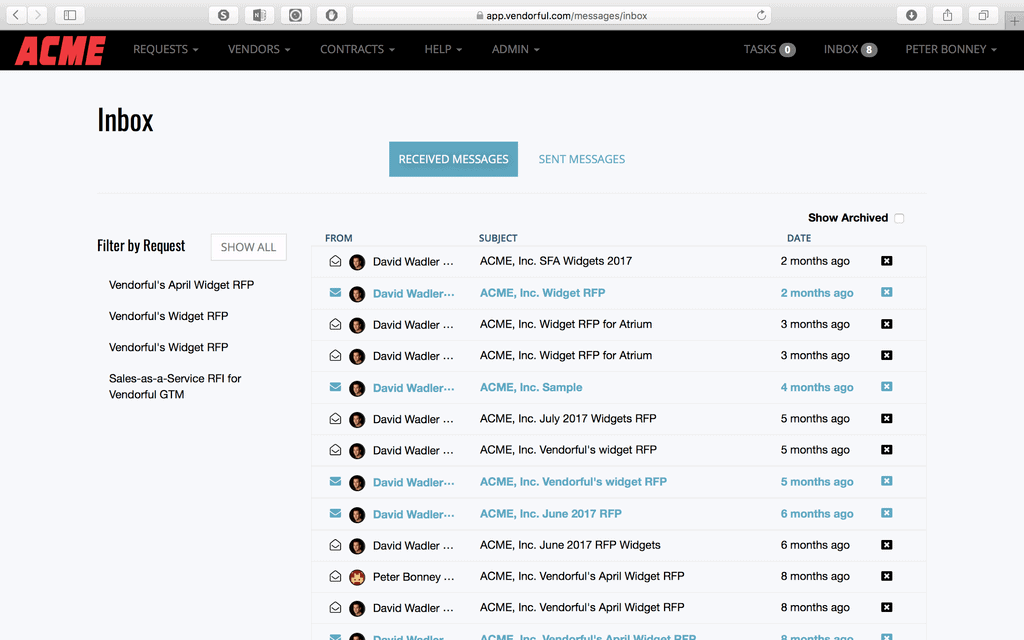Open ACME, Inc. Sample message
Image resolution: width=1024 pixels, height=640 pixels.
530,387
